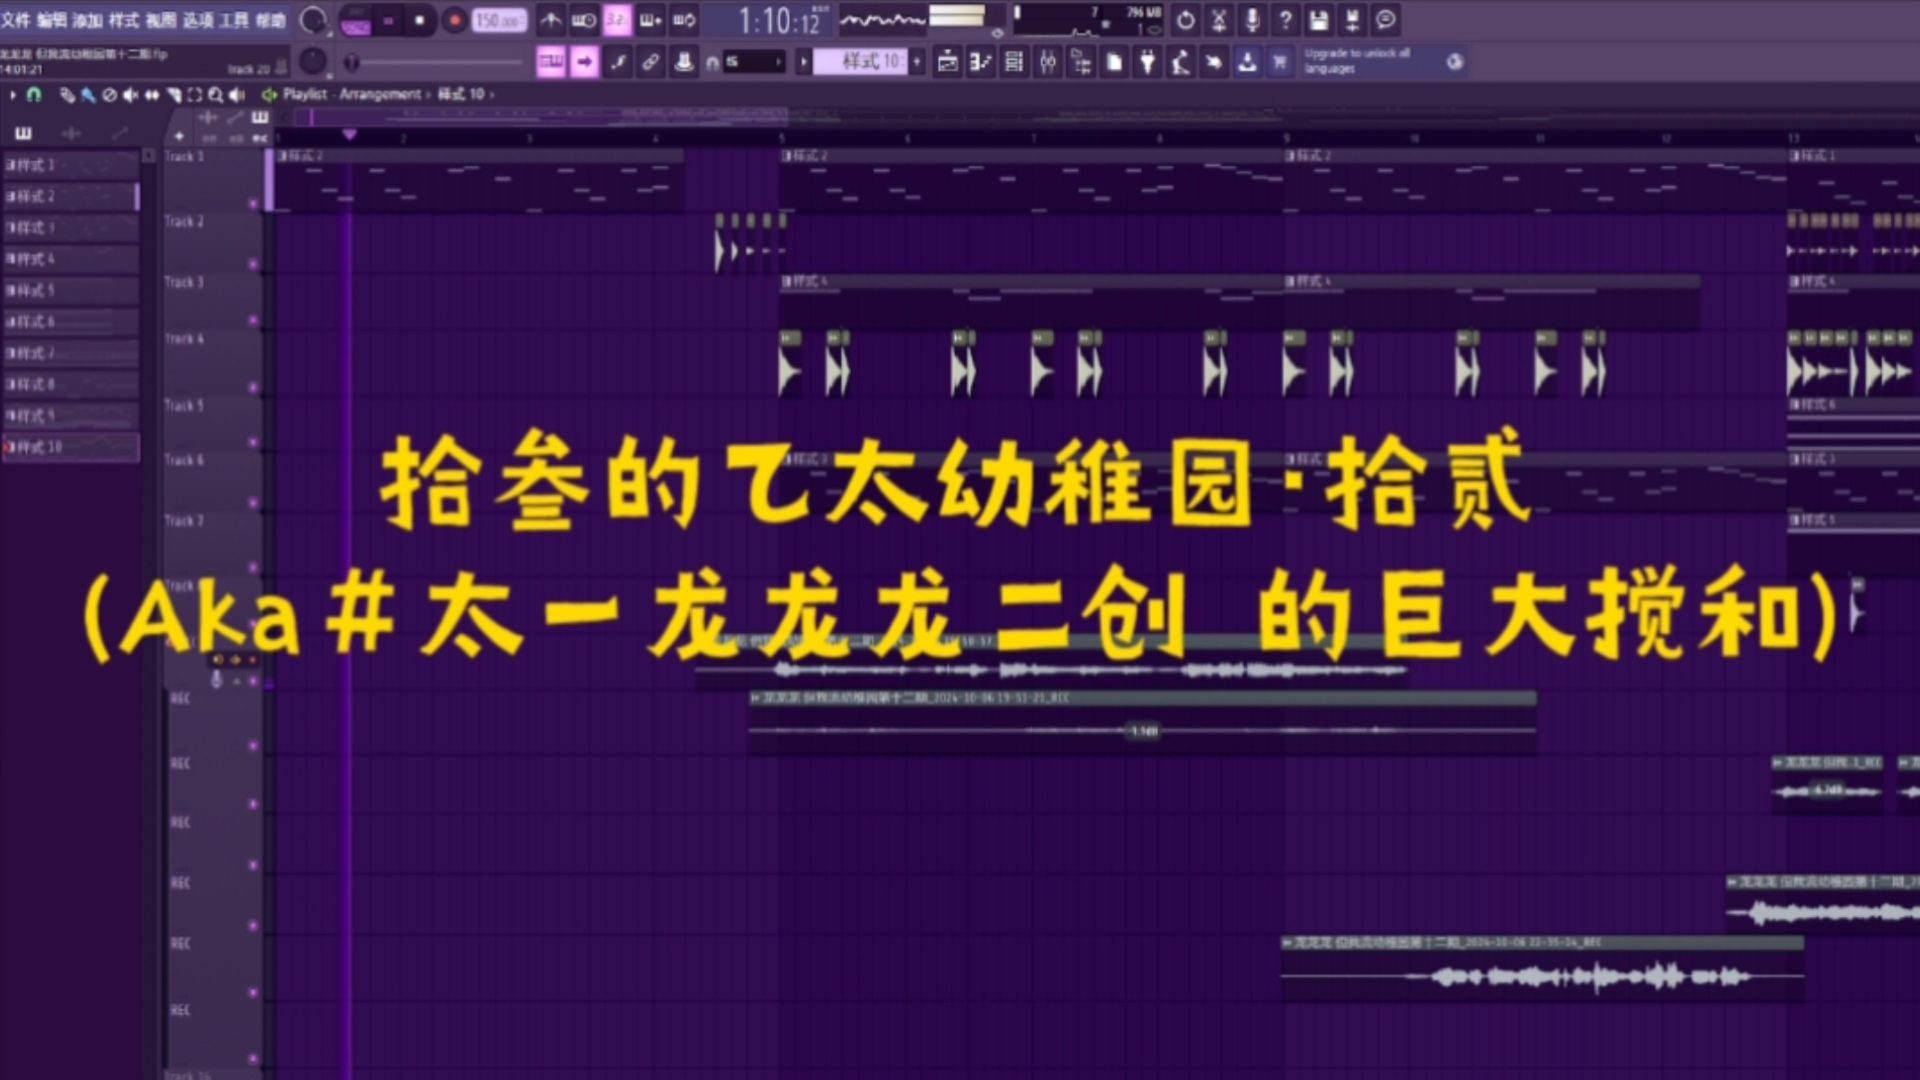Select the playlist mute tool

click(130, 95)
